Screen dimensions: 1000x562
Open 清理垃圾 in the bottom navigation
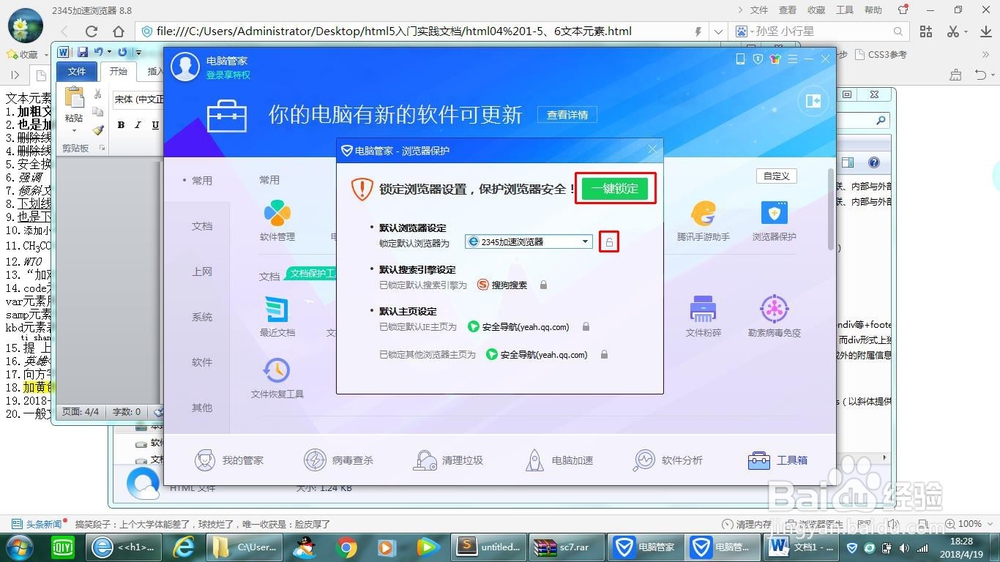pos(448,460)
